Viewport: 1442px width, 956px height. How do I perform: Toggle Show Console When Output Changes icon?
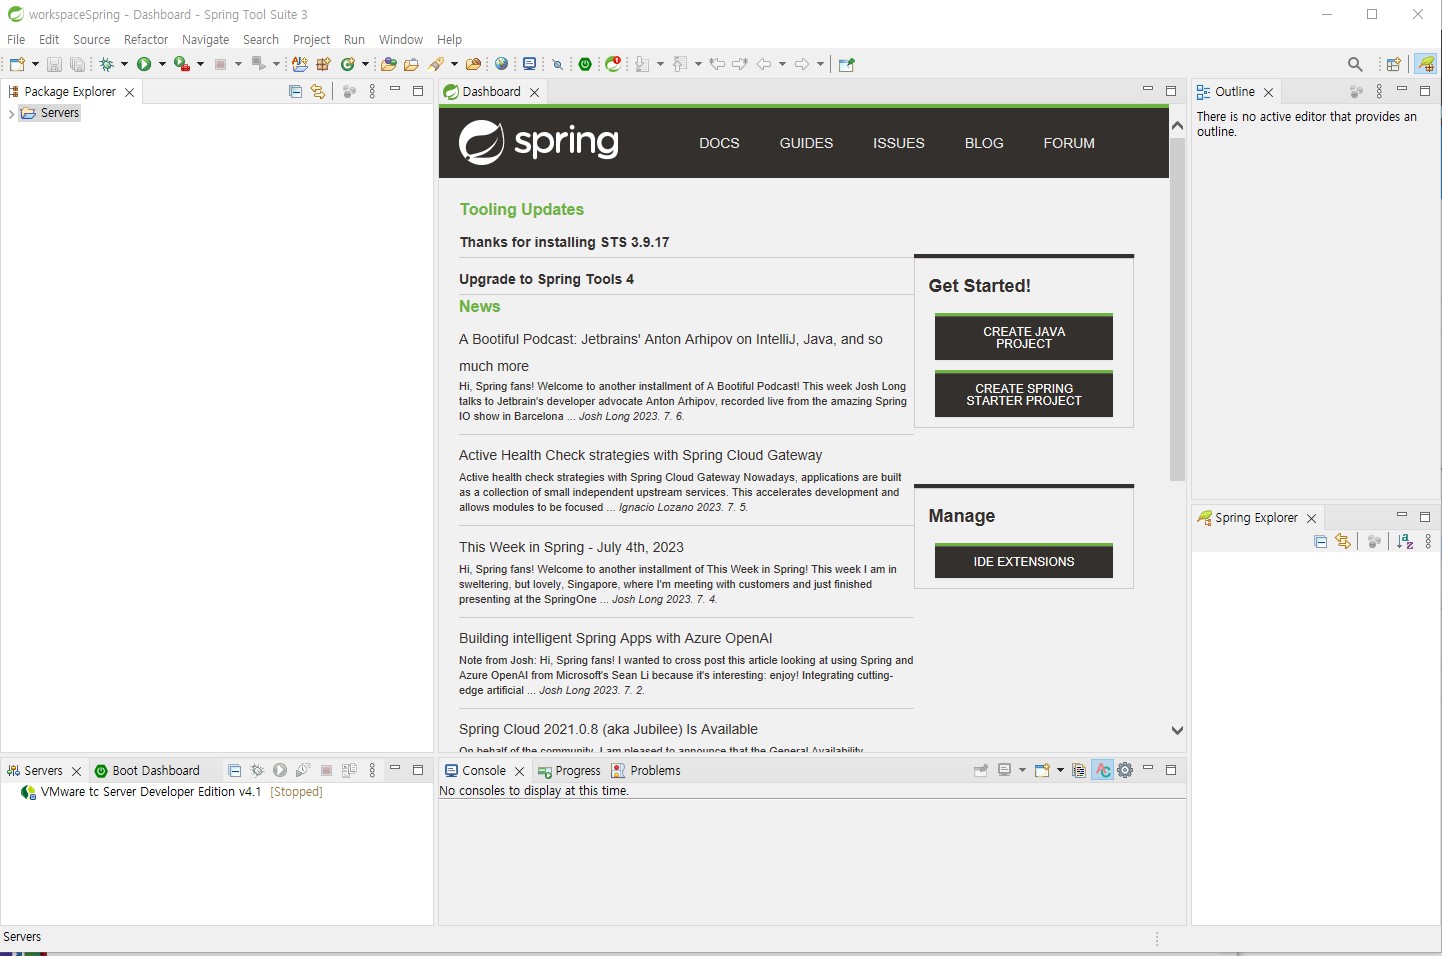pos(1102,770)
